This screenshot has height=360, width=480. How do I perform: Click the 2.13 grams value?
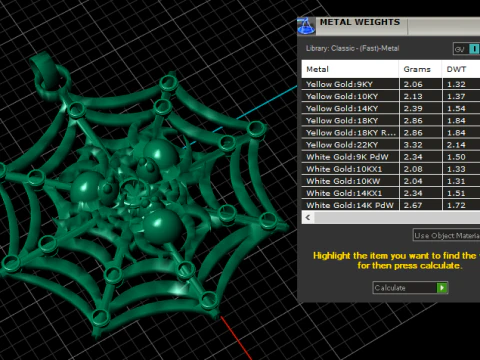pos(413,96)
